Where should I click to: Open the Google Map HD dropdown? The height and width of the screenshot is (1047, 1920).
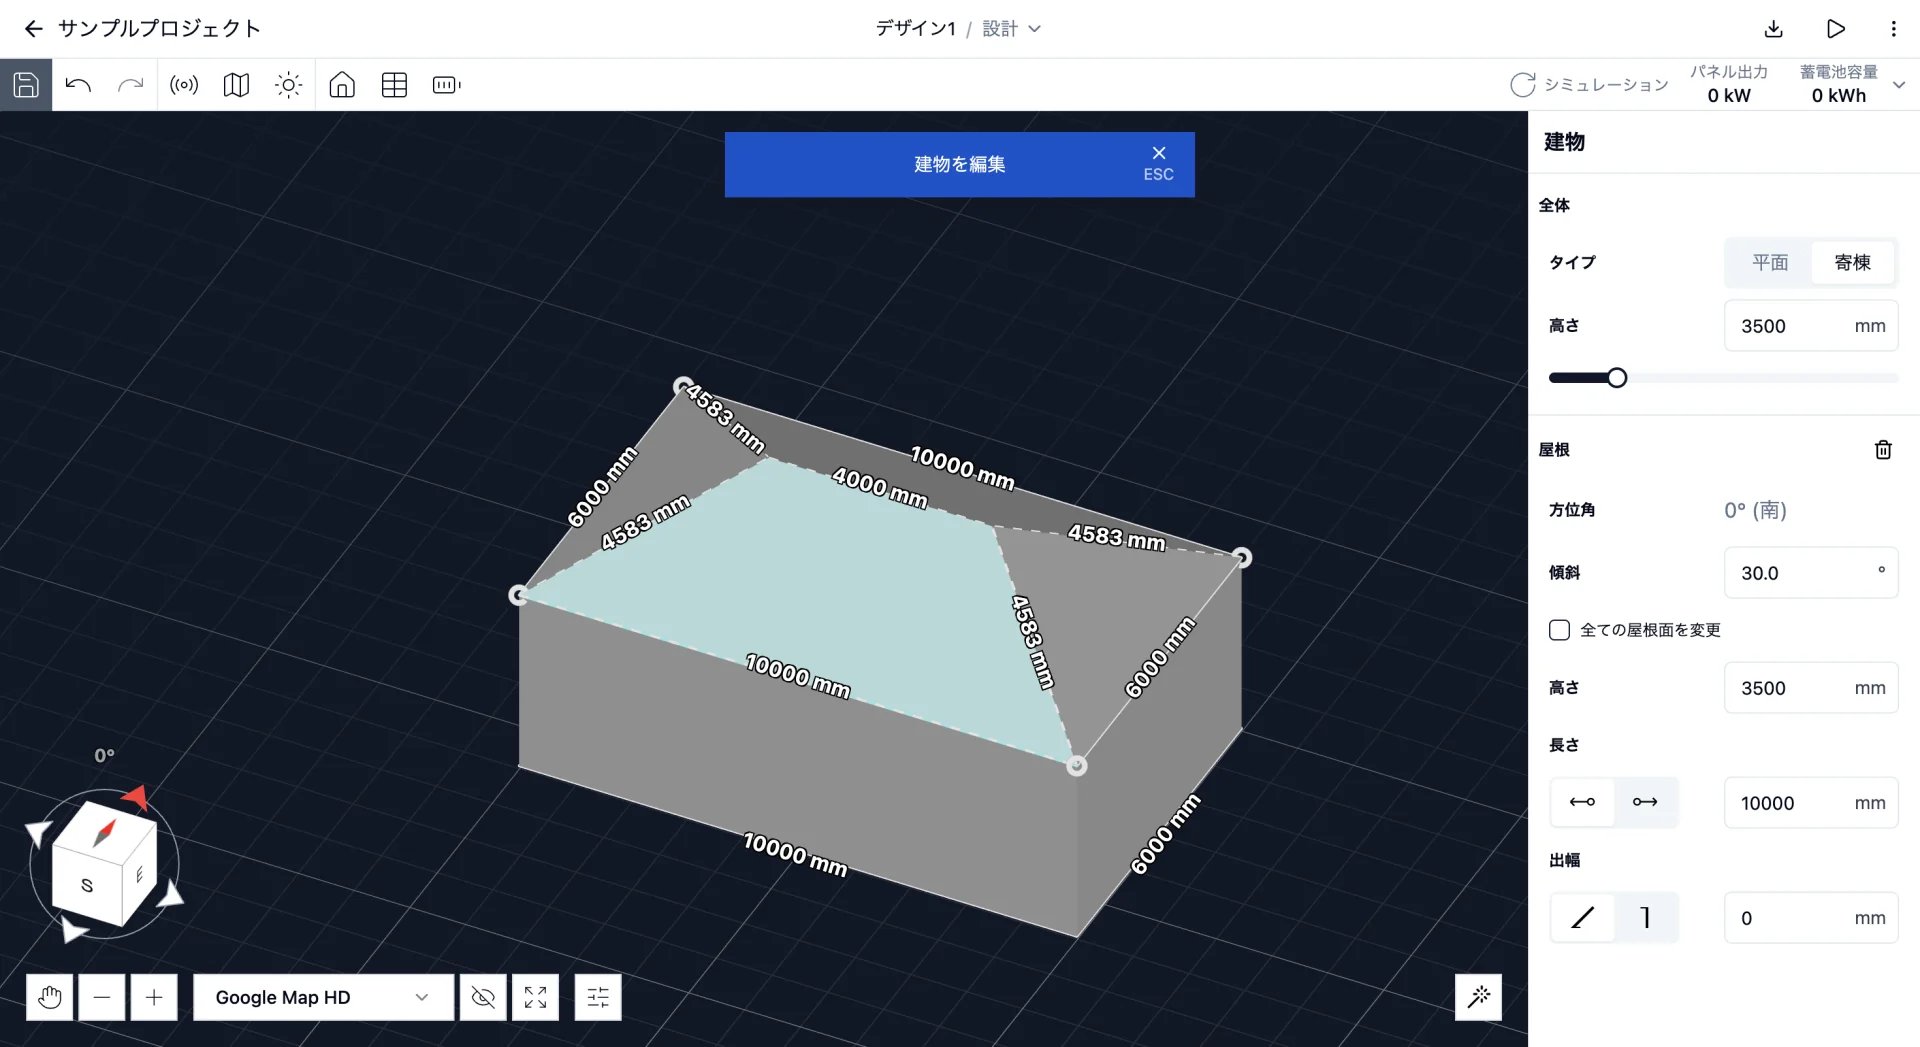[x=323, y=997]
